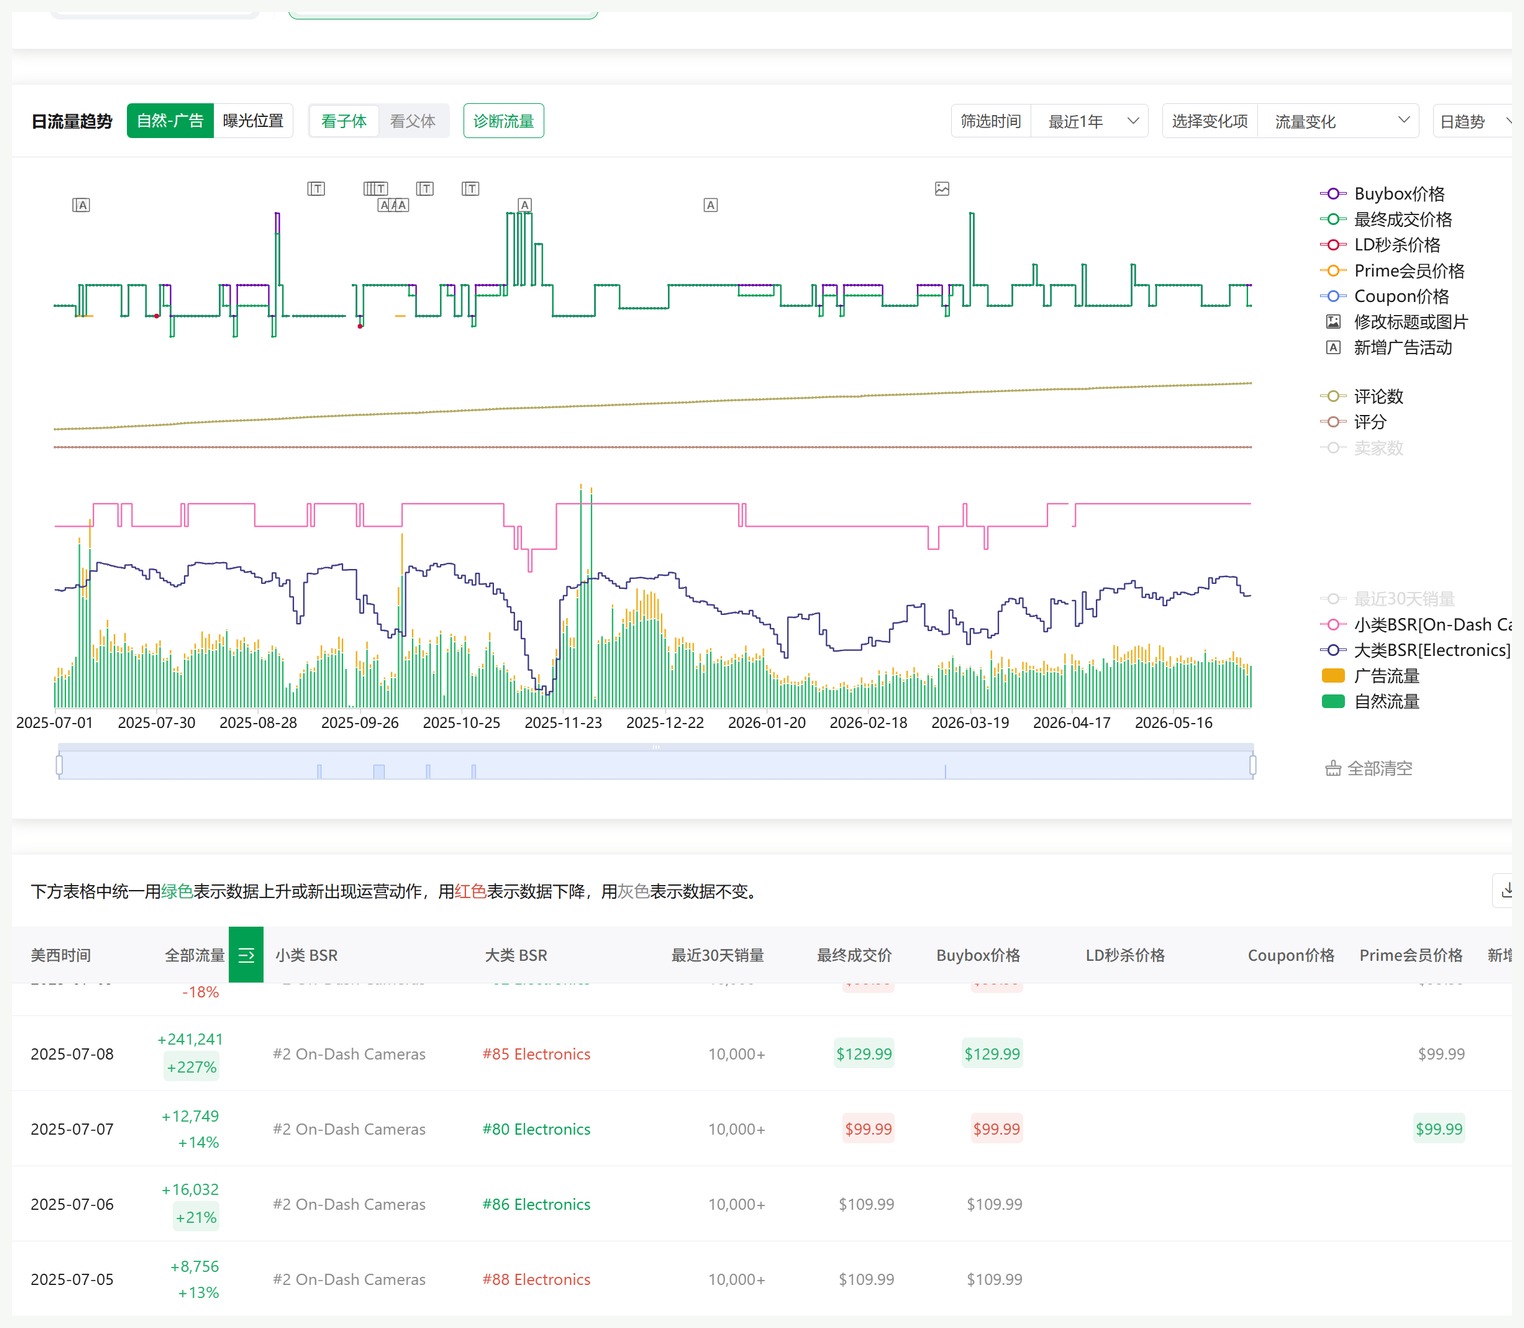Open the 流量变化 change item dropdown
Viewport: 1524px width, 1328px height.
1339,121
